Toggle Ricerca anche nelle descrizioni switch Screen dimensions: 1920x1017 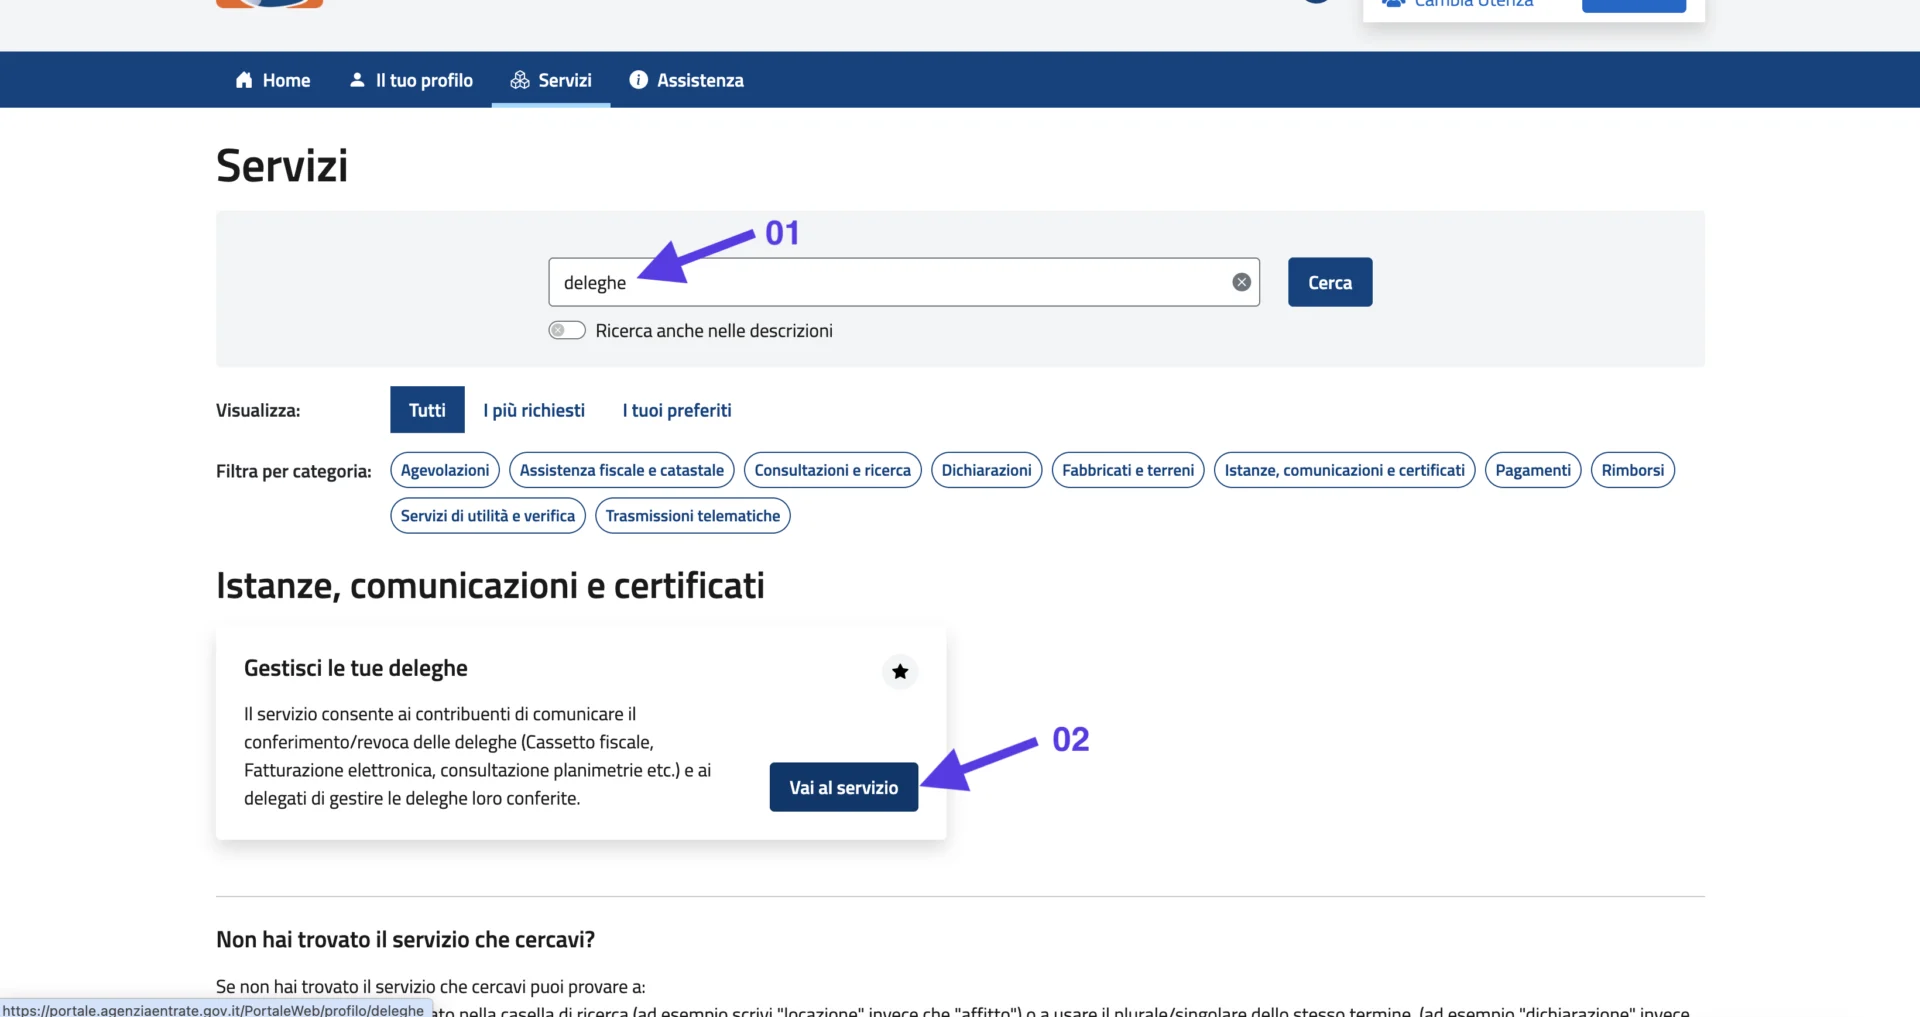click(567, 330)
